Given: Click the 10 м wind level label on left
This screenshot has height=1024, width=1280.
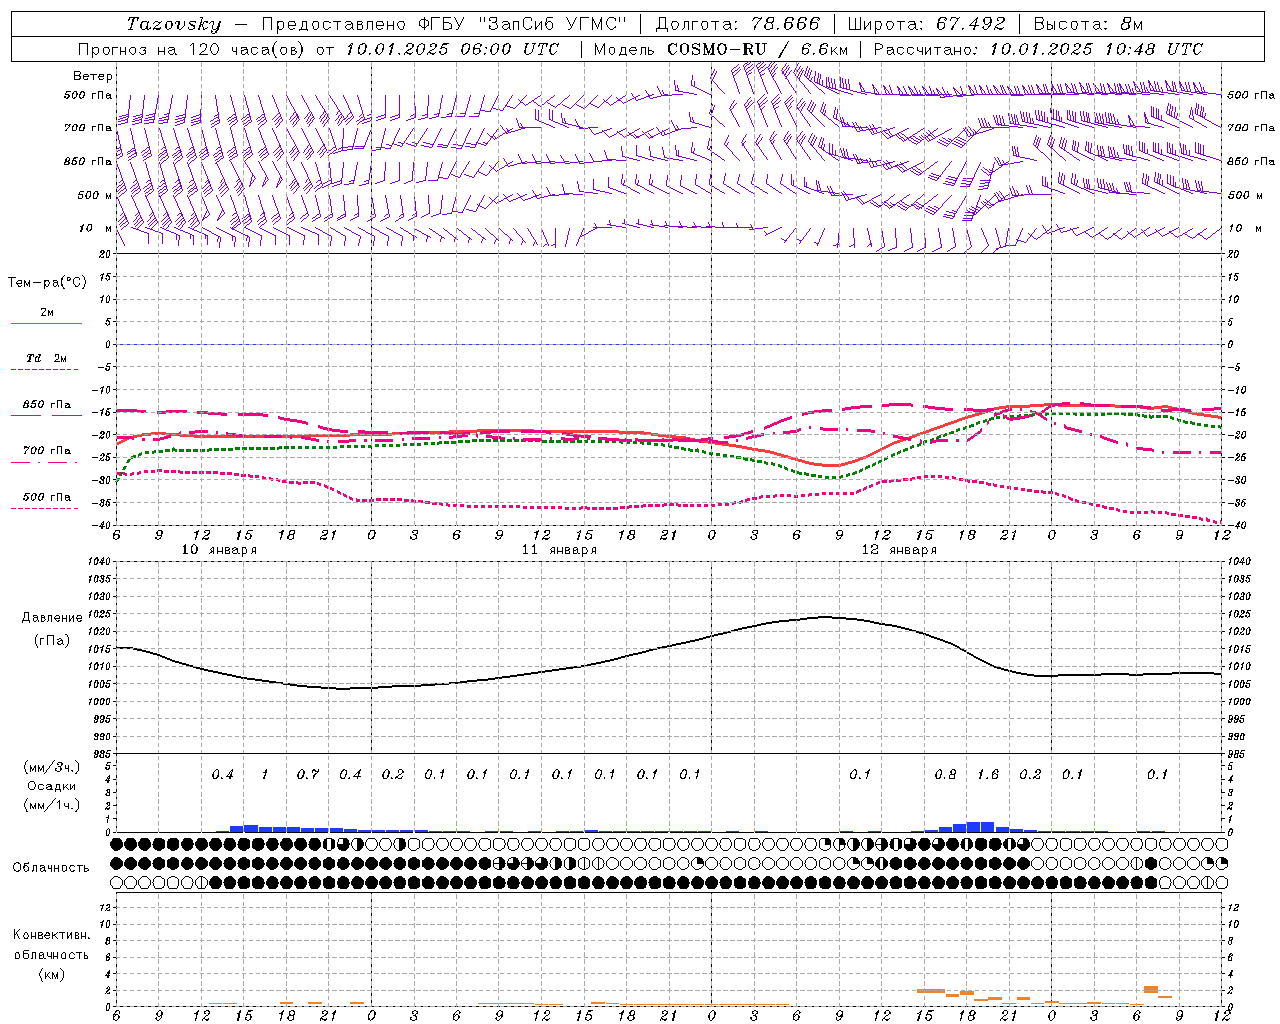Looking at the screenshot, I should pyautogui.click(x=96, y=228).
